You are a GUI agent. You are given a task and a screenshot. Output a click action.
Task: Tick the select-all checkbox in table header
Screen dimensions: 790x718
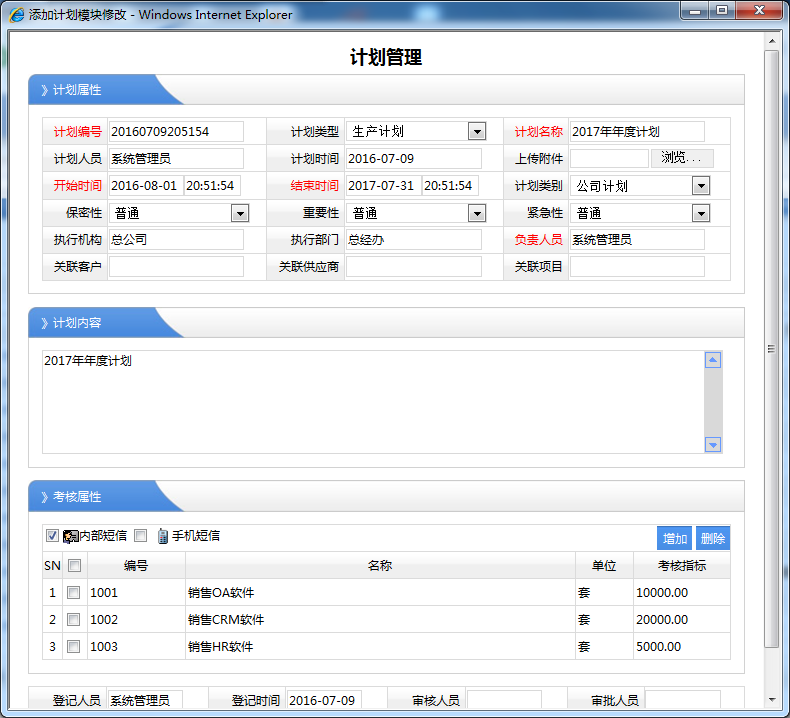pyautogui.click(x=74, y=565)
